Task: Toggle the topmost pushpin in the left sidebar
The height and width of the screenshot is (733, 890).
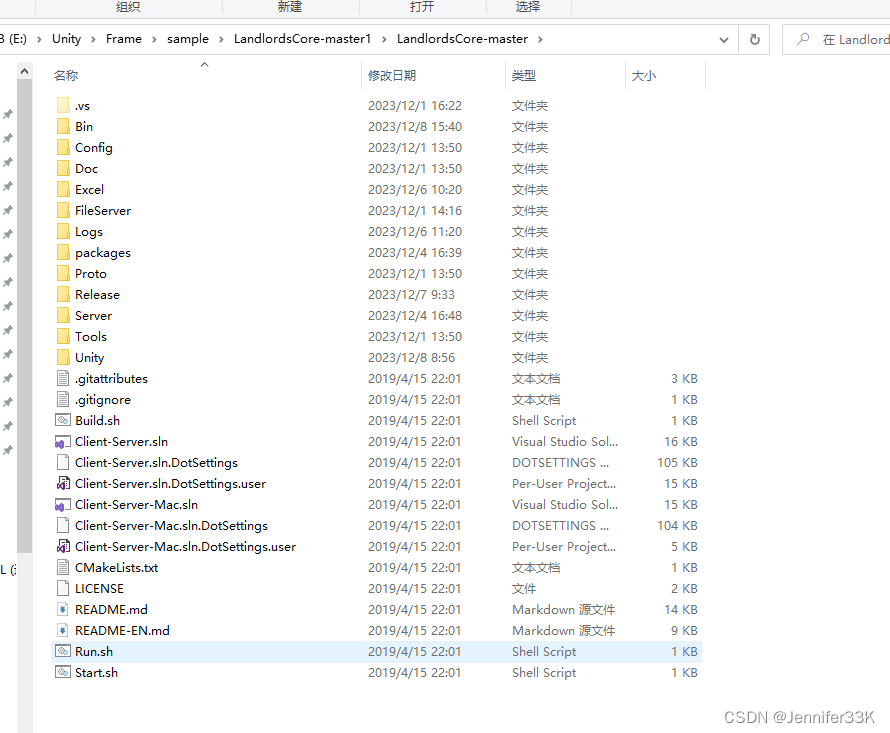Action: pos(8,113)
